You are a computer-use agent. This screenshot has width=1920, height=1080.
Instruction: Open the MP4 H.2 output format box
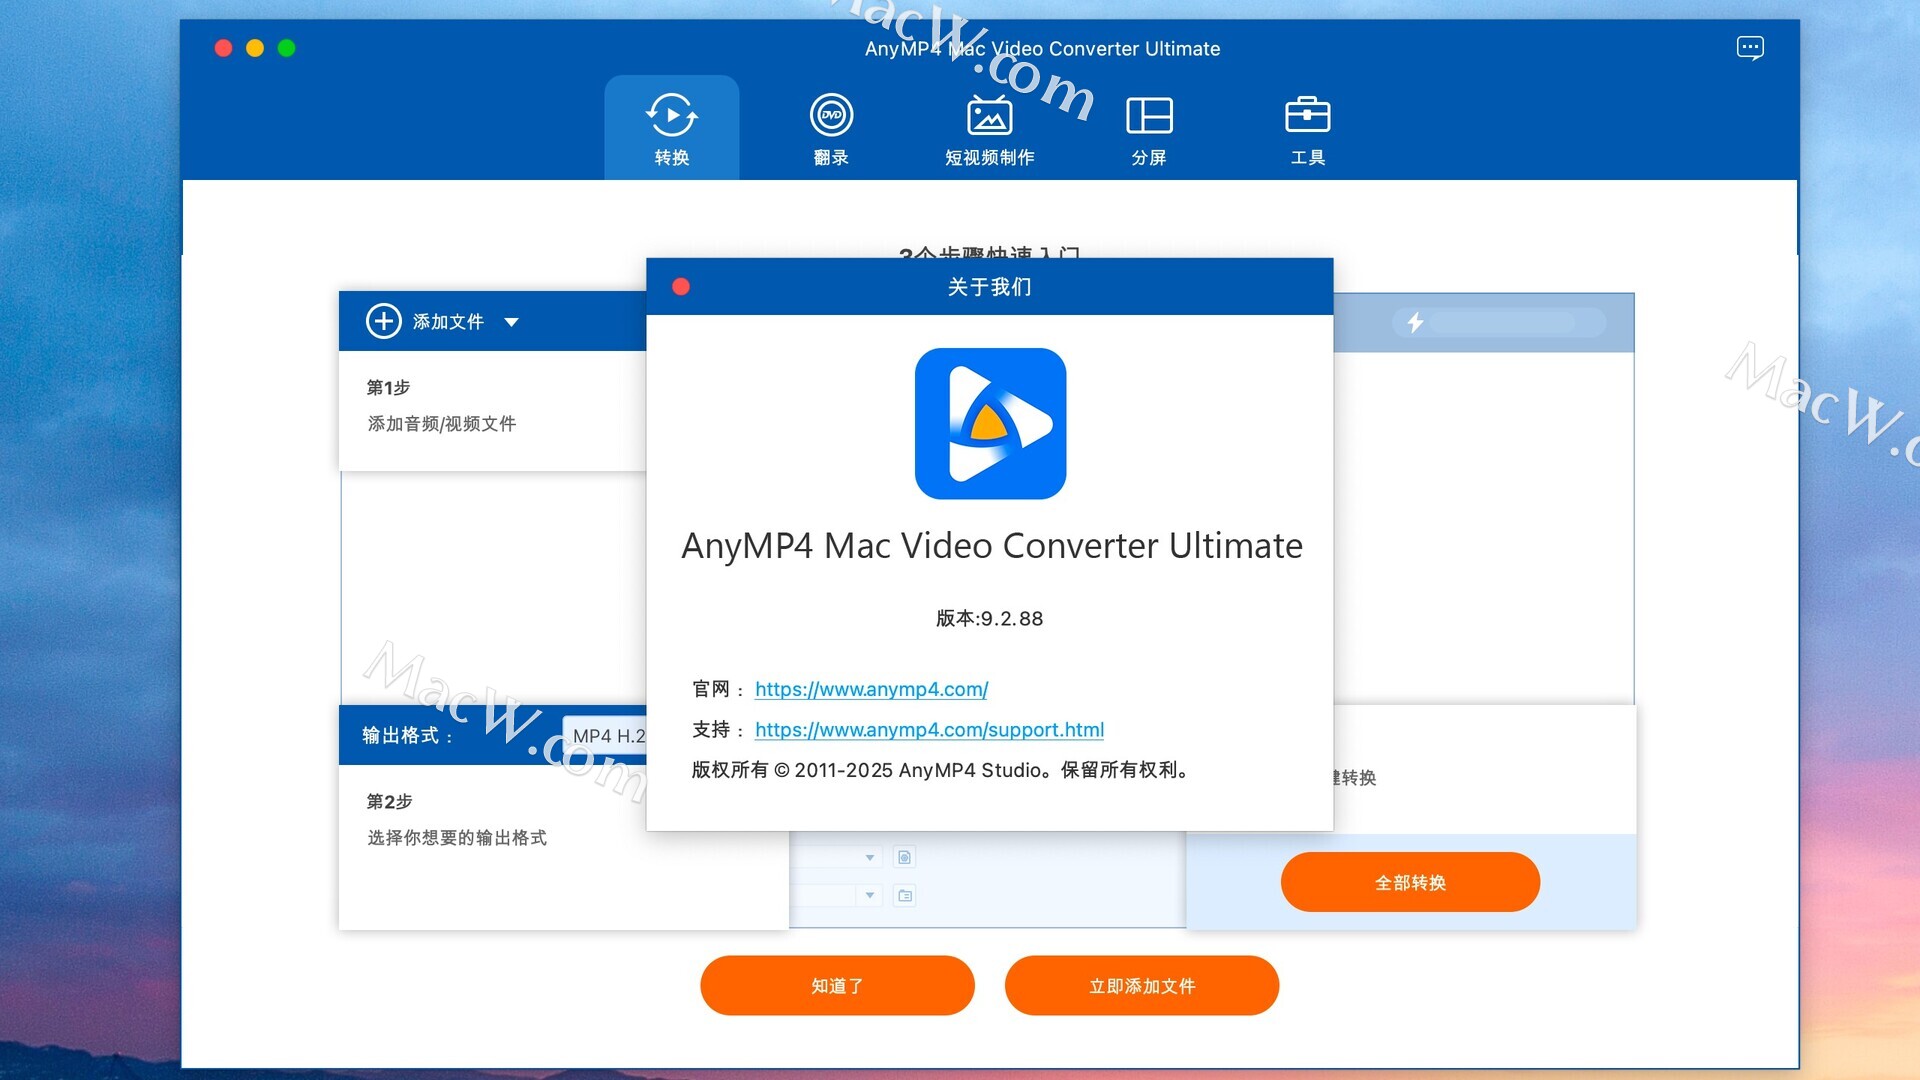click(604, 736)
